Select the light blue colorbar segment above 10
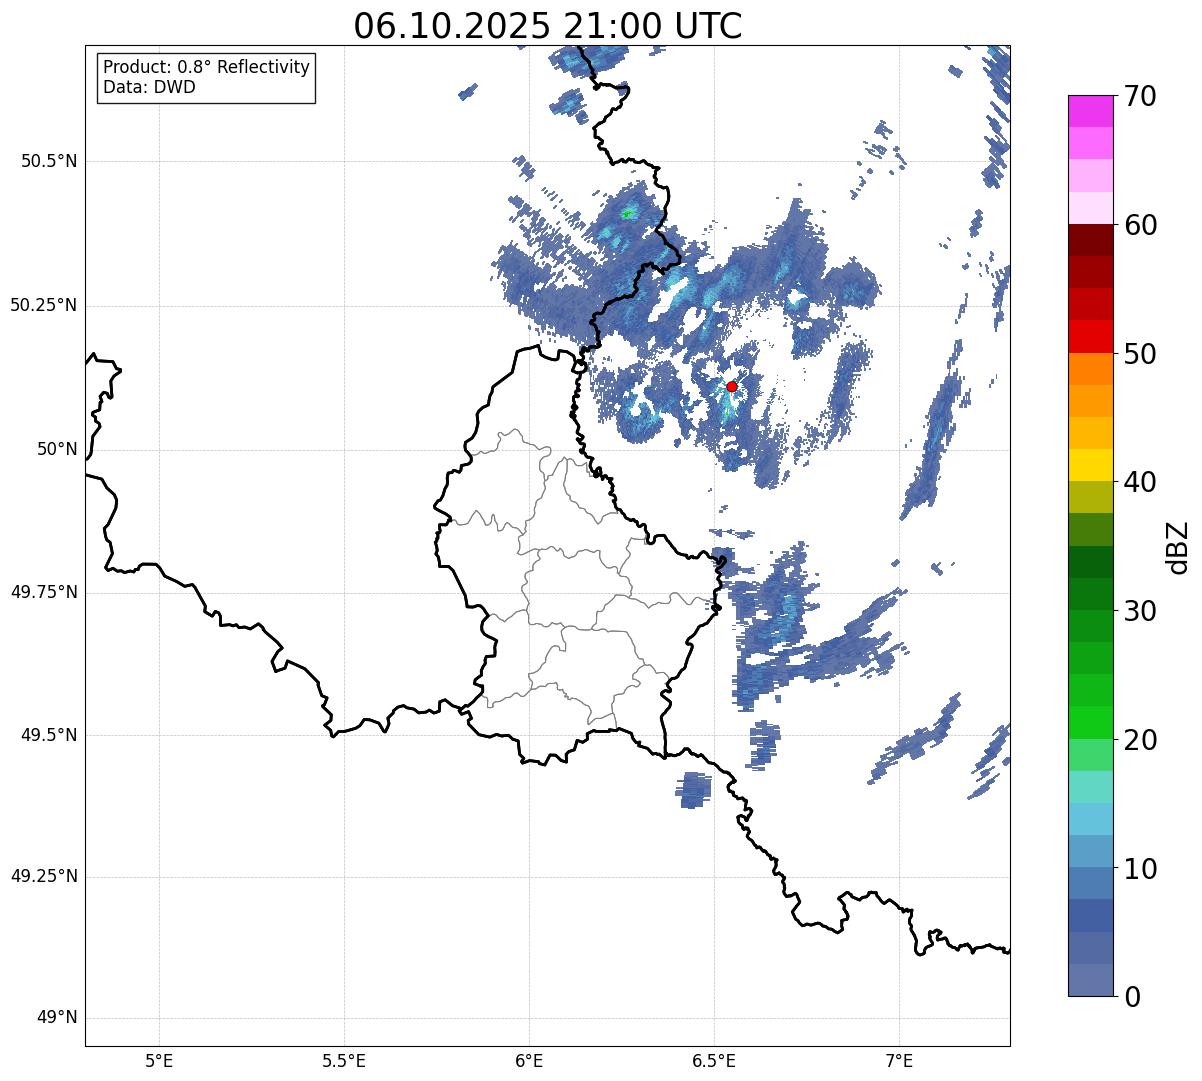Image resolution: width=1202 pixels, height=1081 pixels. click(1092, 851)
